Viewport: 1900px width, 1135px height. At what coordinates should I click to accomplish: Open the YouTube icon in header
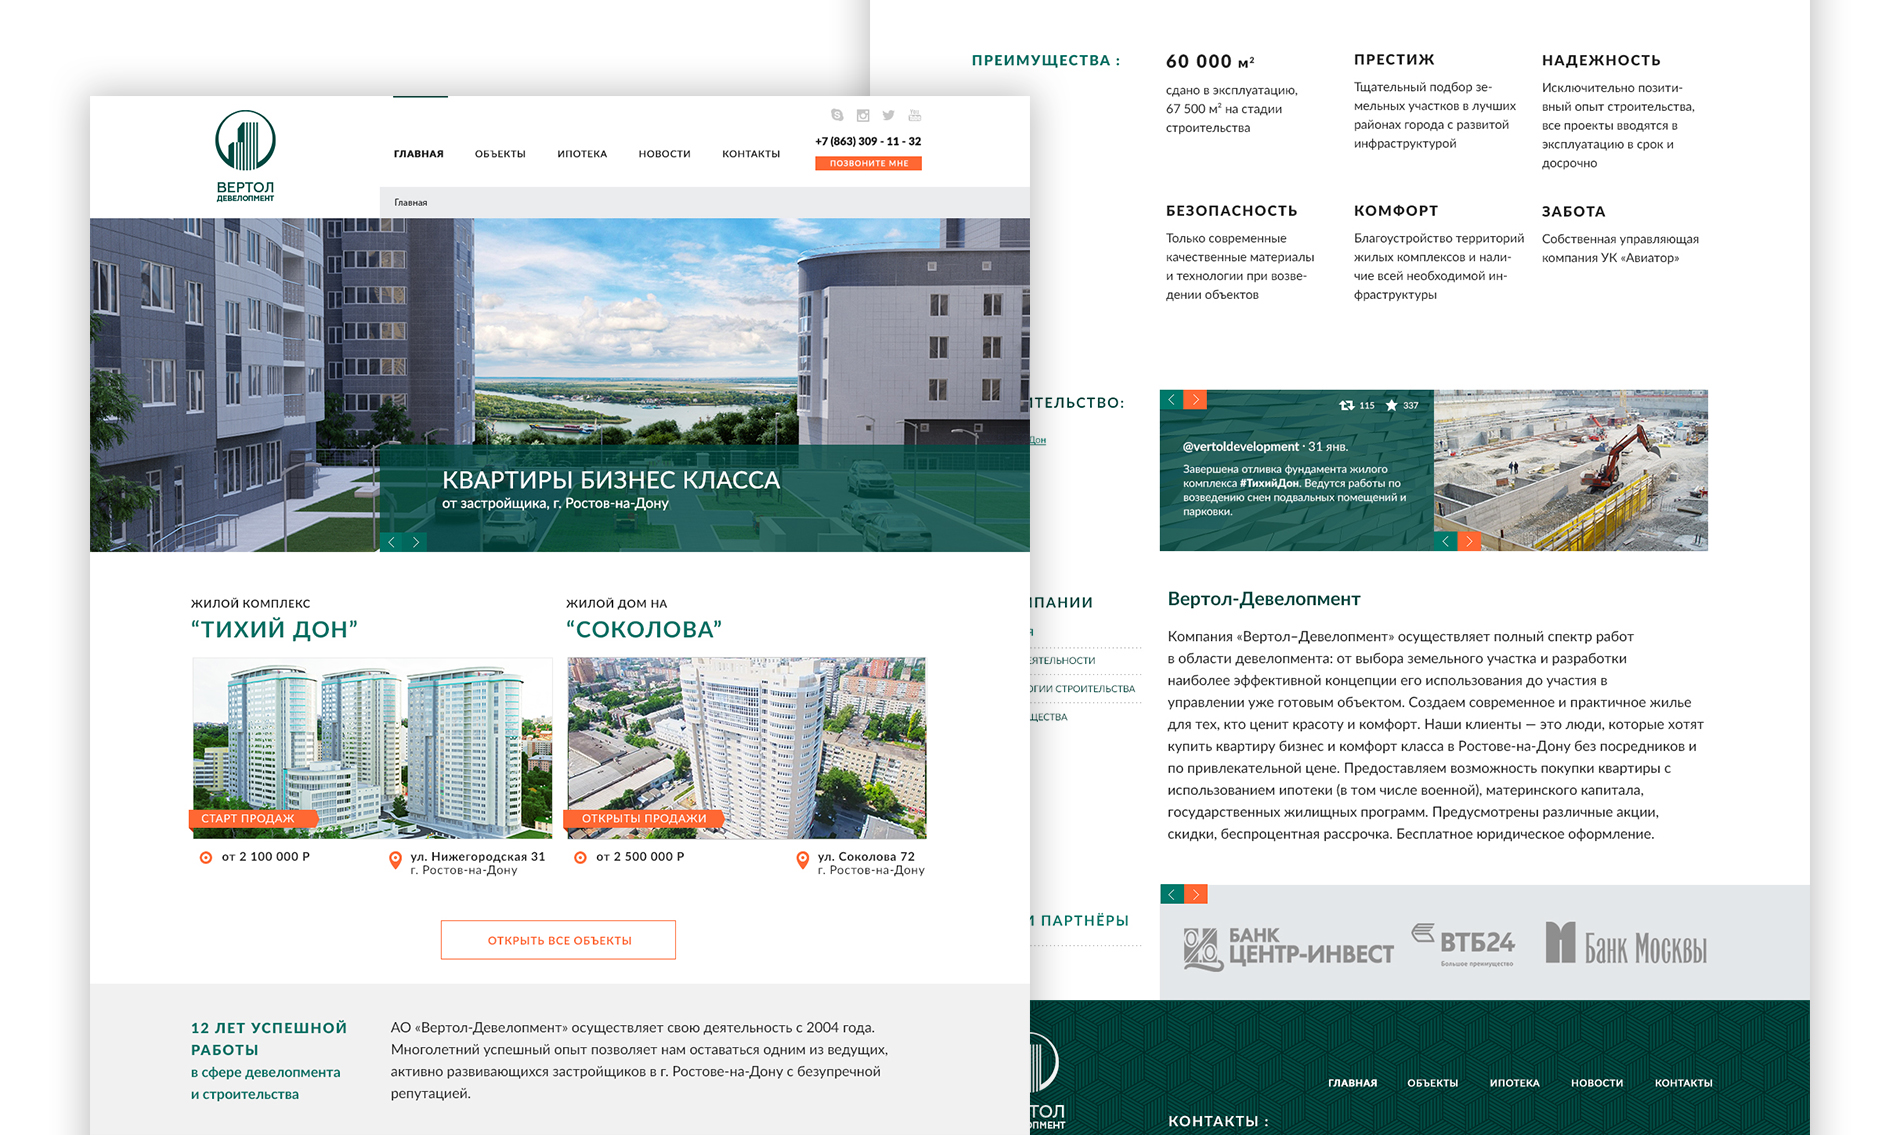[x=914, y=115]
